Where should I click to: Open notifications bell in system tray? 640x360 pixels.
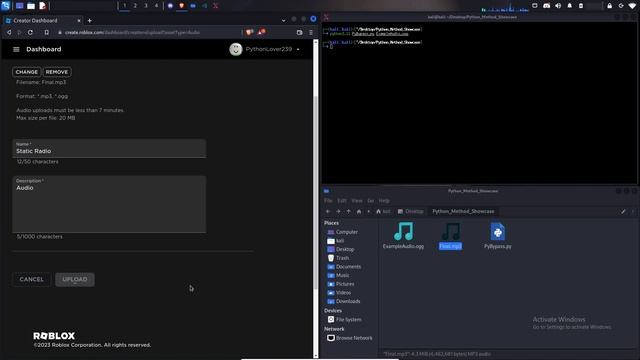pyautogui.click(x=569, y=6)
